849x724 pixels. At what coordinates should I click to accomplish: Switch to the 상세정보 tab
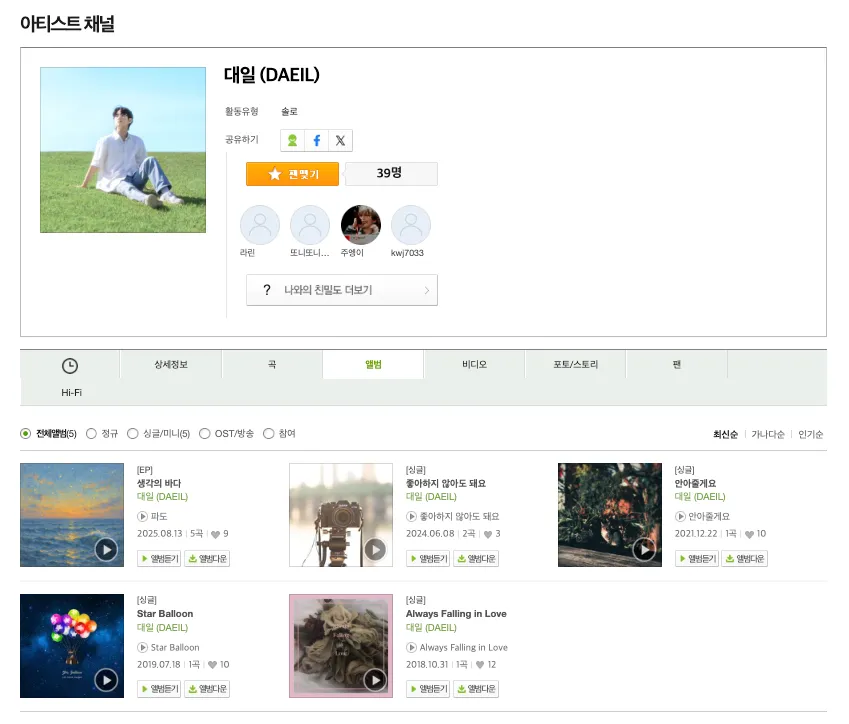pos(171,365)
